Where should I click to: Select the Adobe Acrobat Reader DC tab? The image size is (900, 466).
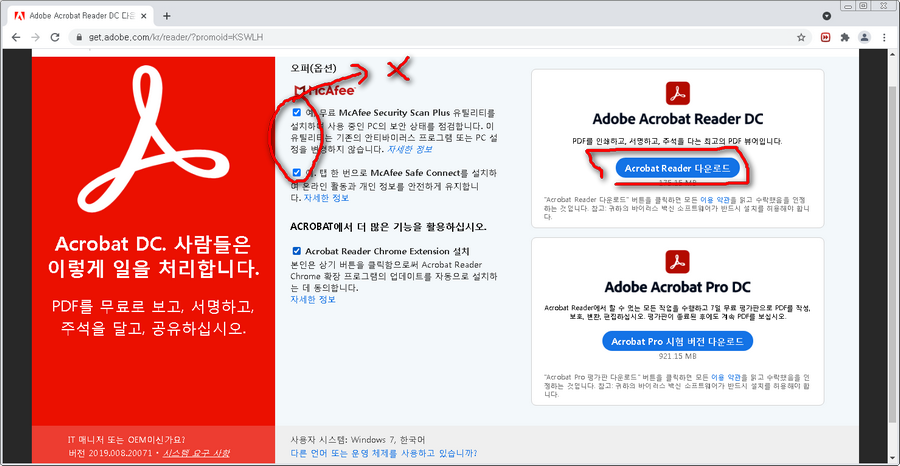(x=80, y=15)
